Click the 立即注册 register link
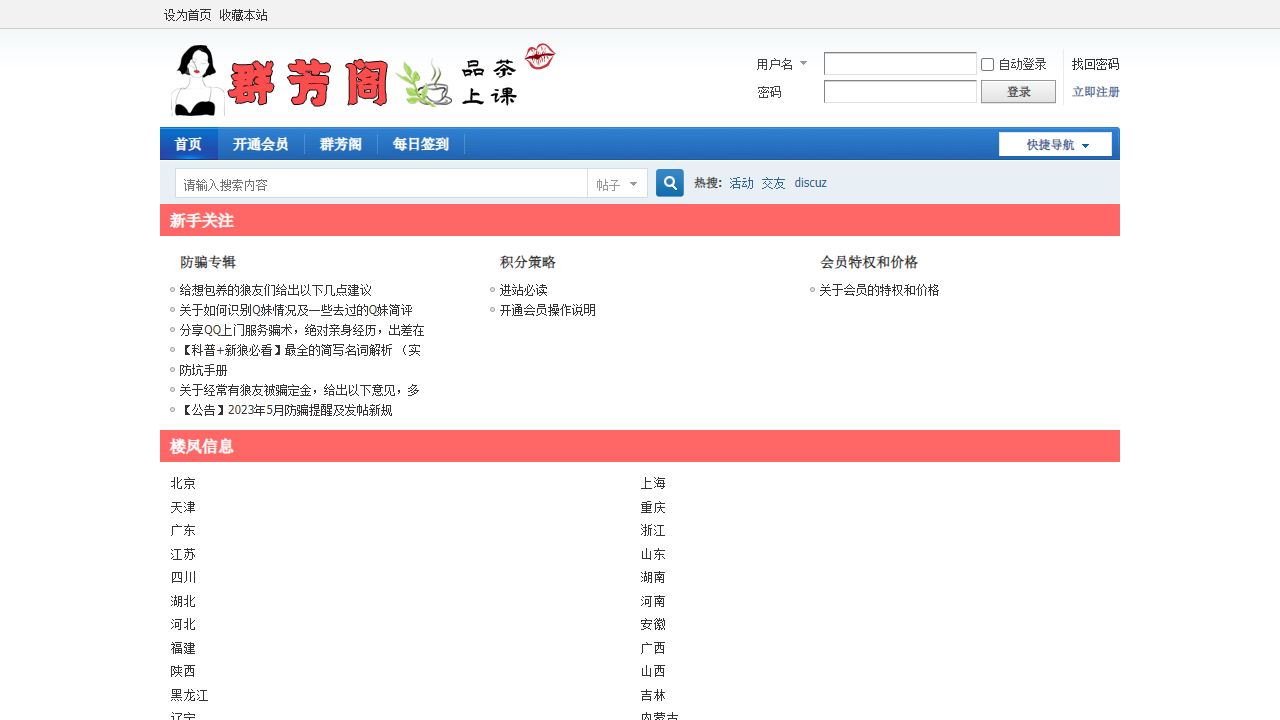The image size is (1280, 720). click(x=1096, y=92)
